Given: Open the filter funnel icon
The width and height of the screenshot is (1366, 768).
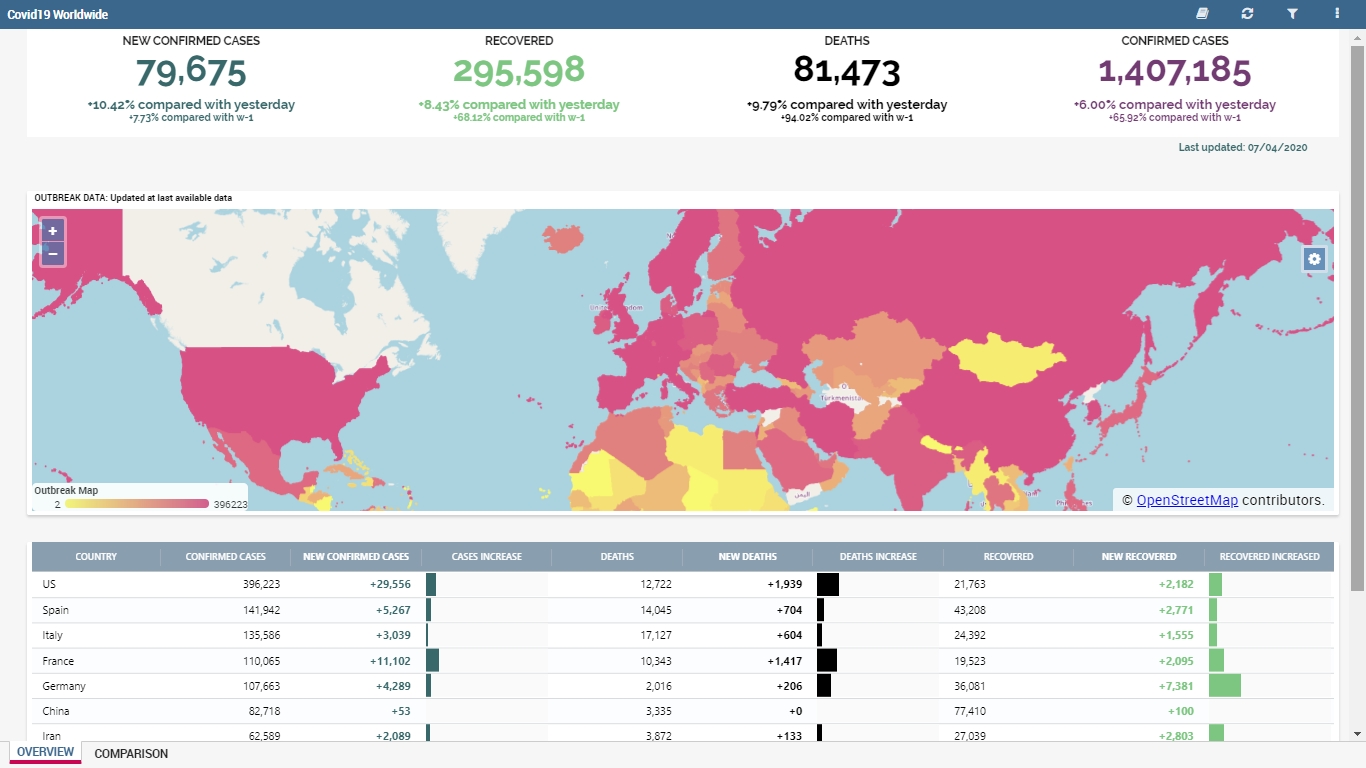Looking at the screenshot, I should point(1292,14).
